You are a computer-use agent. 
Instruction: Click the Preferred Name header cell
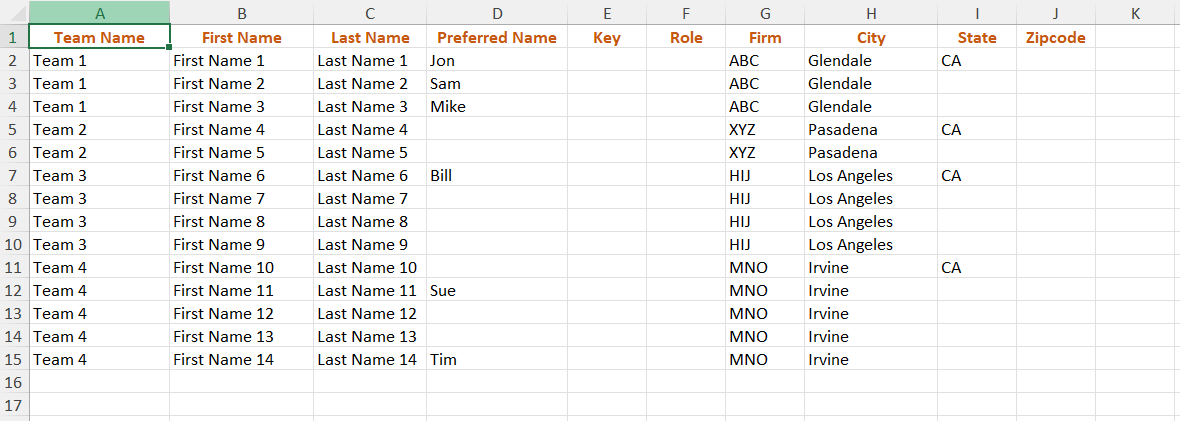click(x=496, y=38)
